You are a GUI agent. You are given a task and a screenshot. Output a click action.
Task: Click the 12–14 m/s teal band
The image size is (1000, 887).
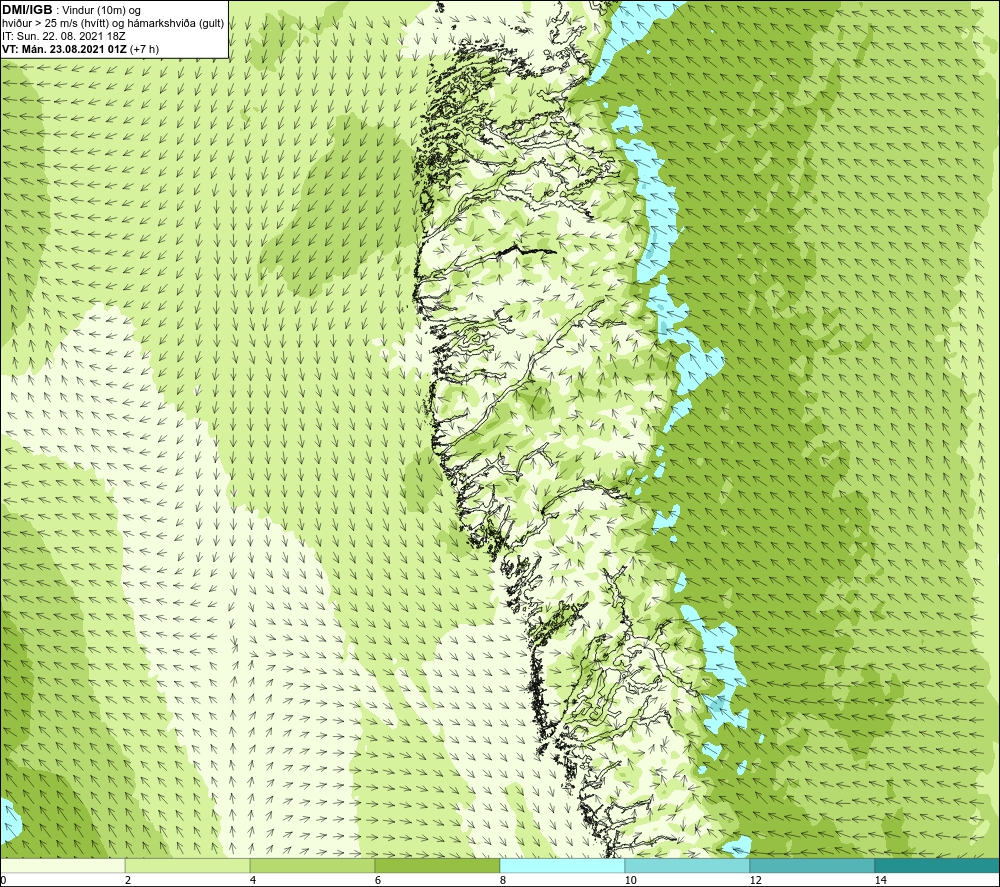point(812,866)
